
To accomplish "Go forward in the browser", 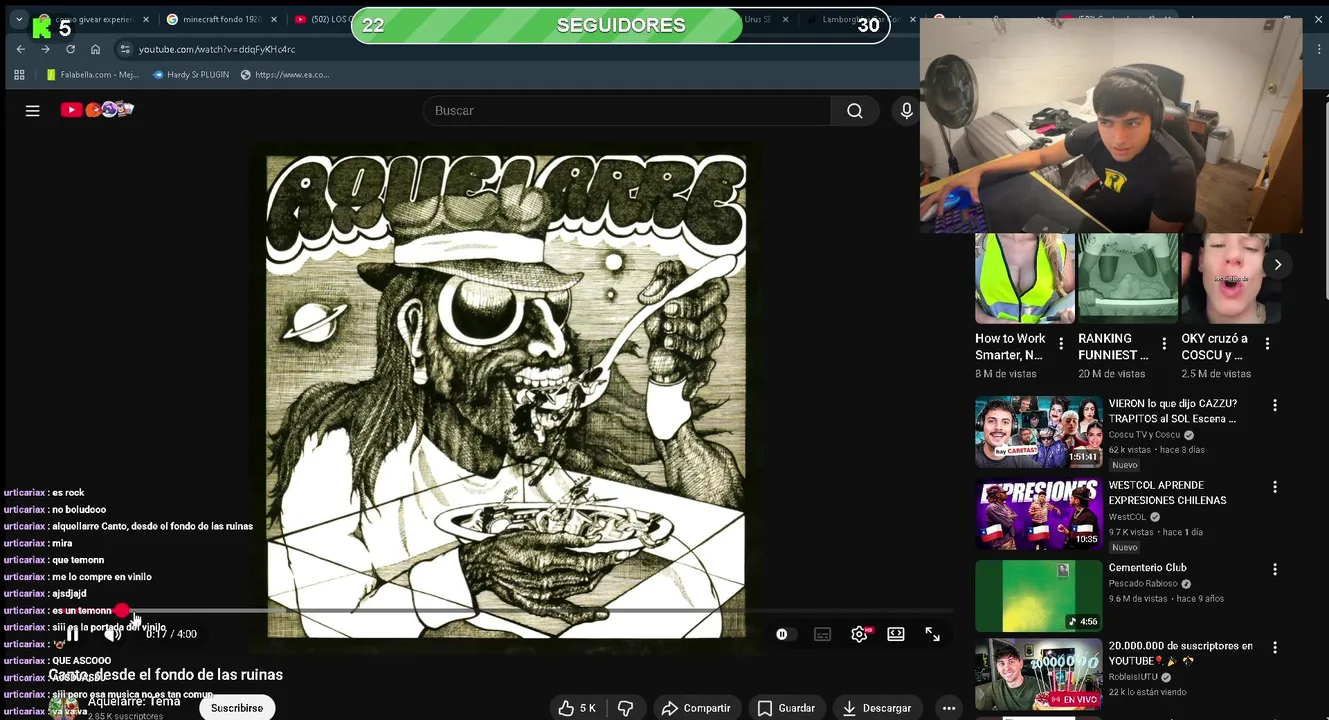I will [45, 49].
